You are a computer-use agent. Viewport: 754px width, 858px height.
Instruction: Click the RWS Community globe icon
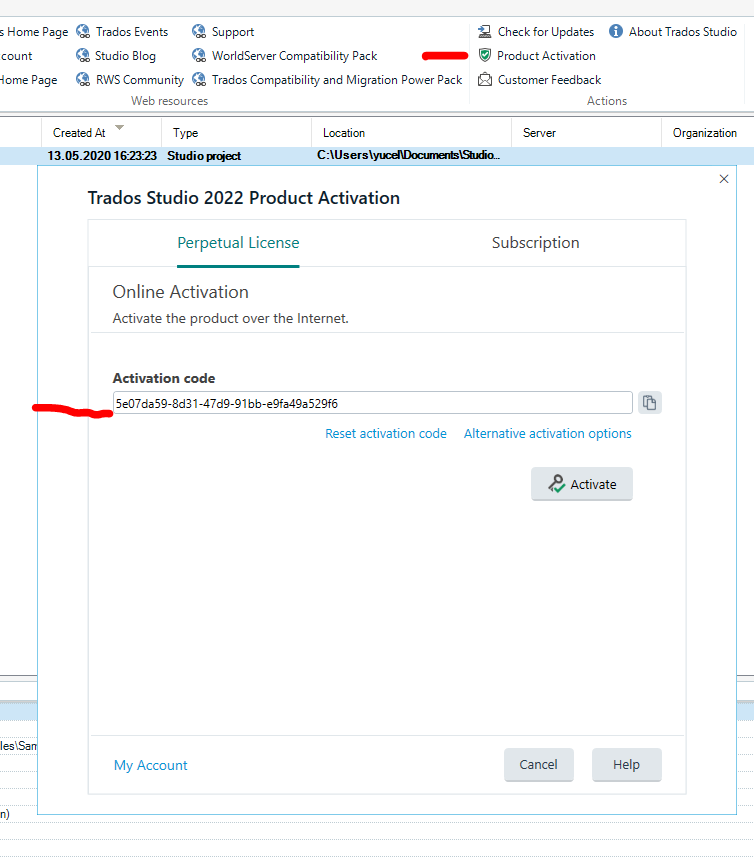pyautogui.click(x=83, y=79)
